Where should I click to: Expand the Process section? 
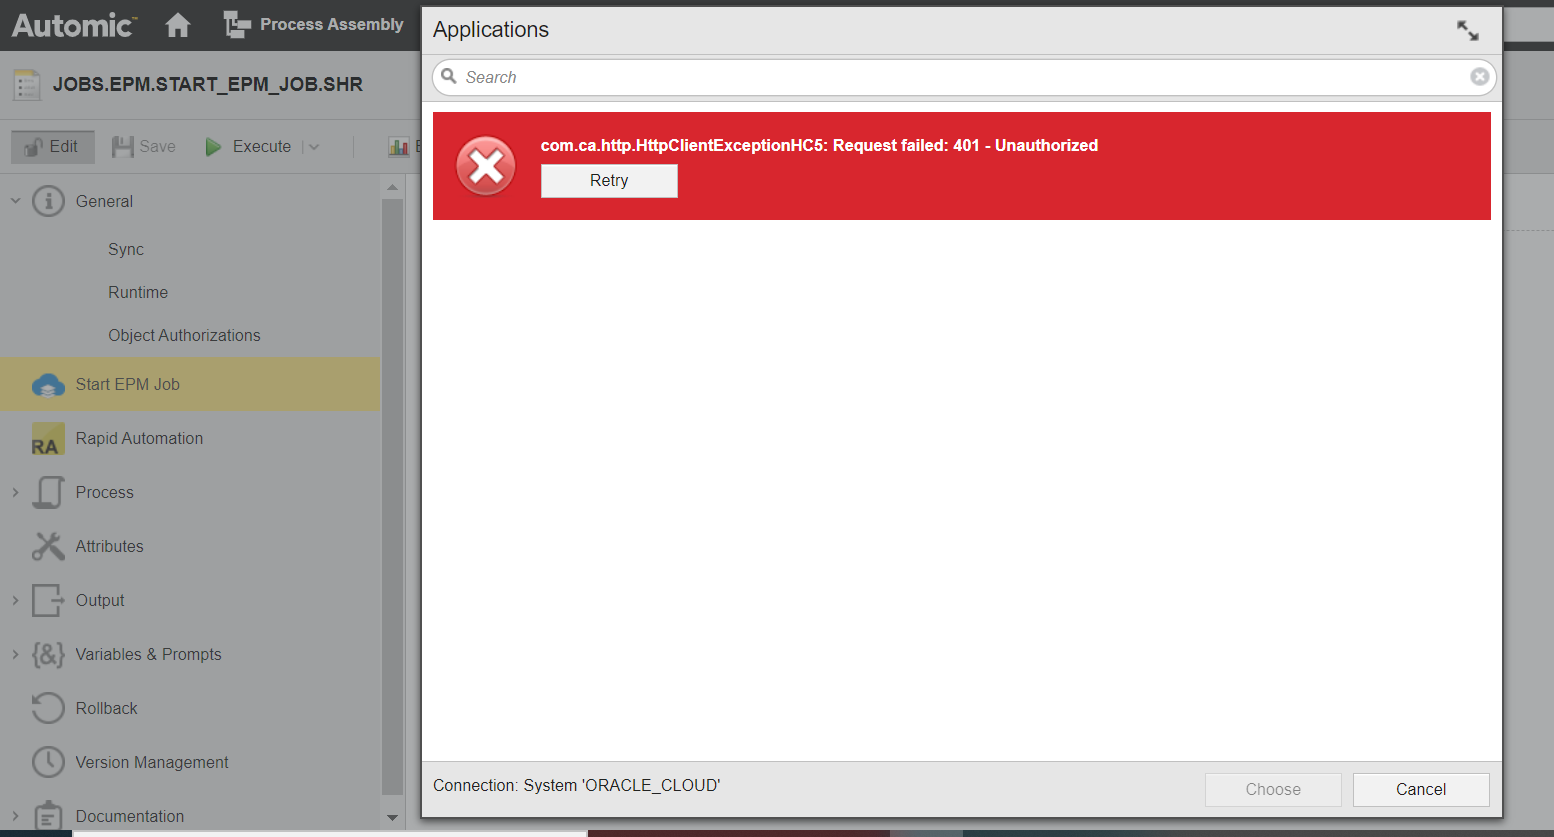[15, 492]
